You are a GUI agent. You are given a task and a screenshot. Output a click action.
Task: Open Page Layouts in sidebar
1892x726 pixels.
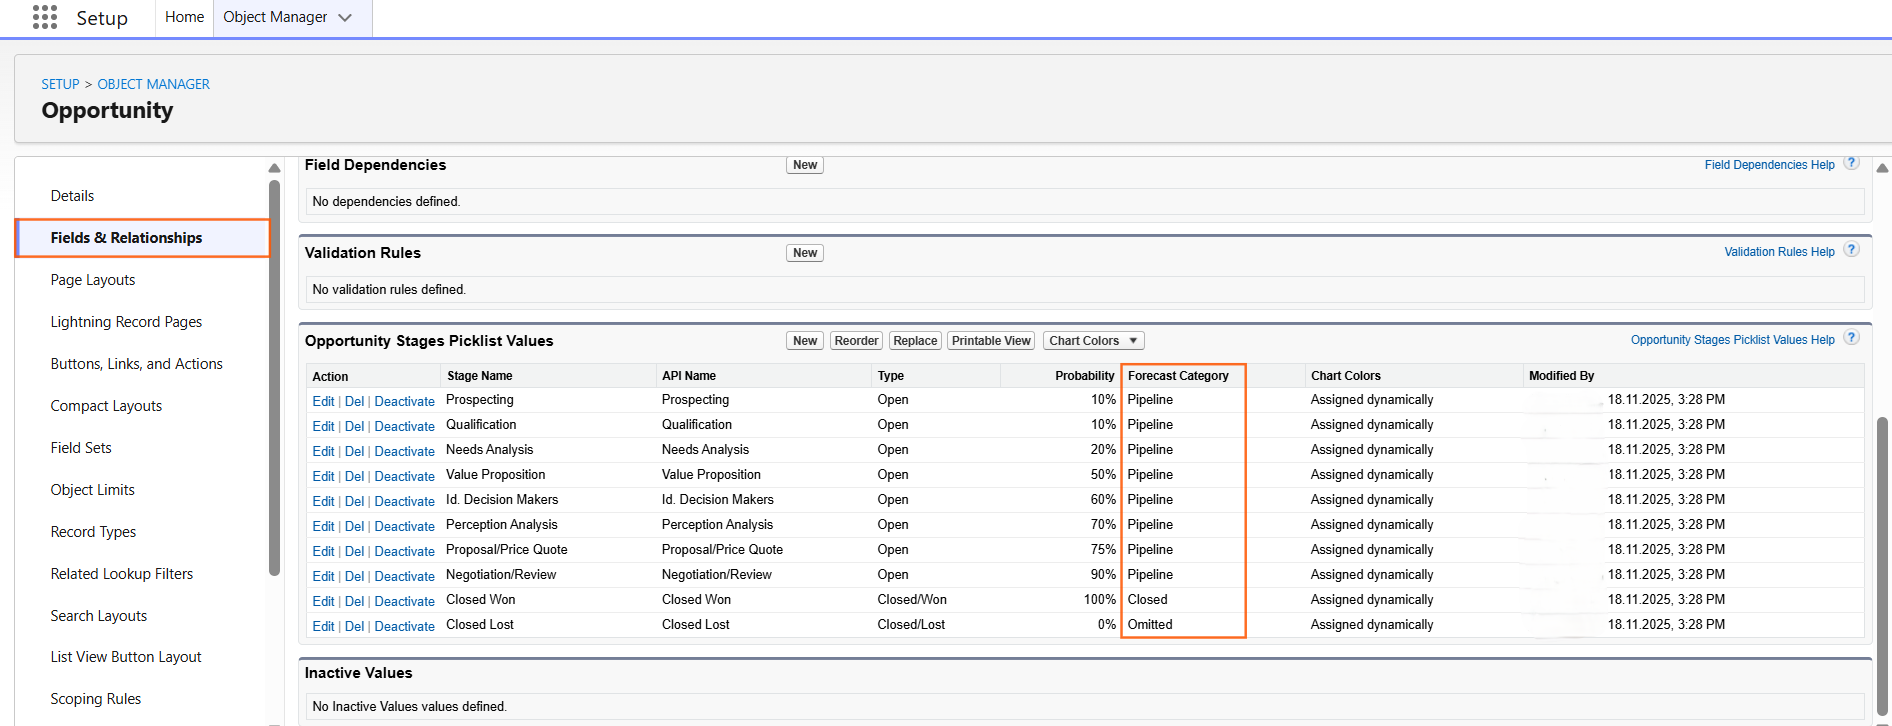tap(93, 280)
